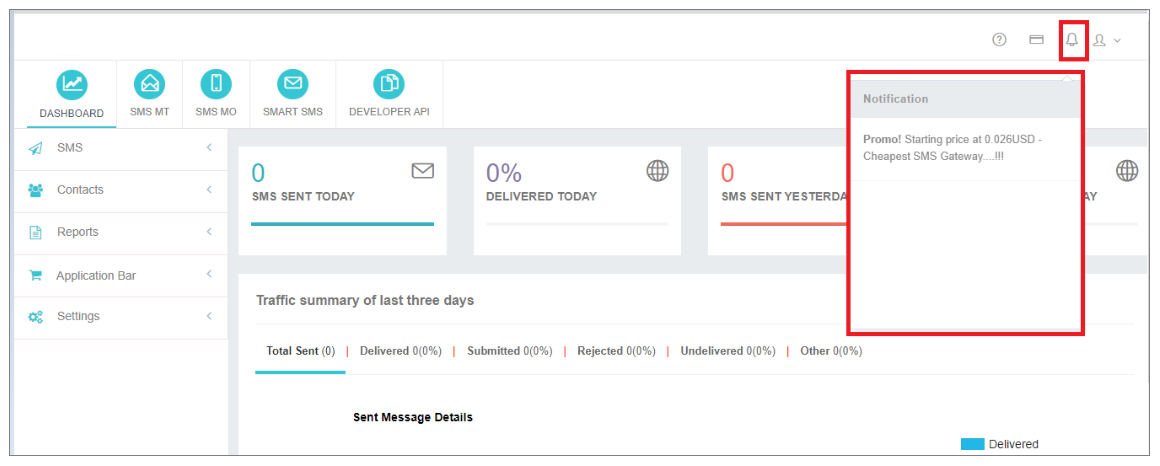Click the Developer API documents icon

[388, 84]
